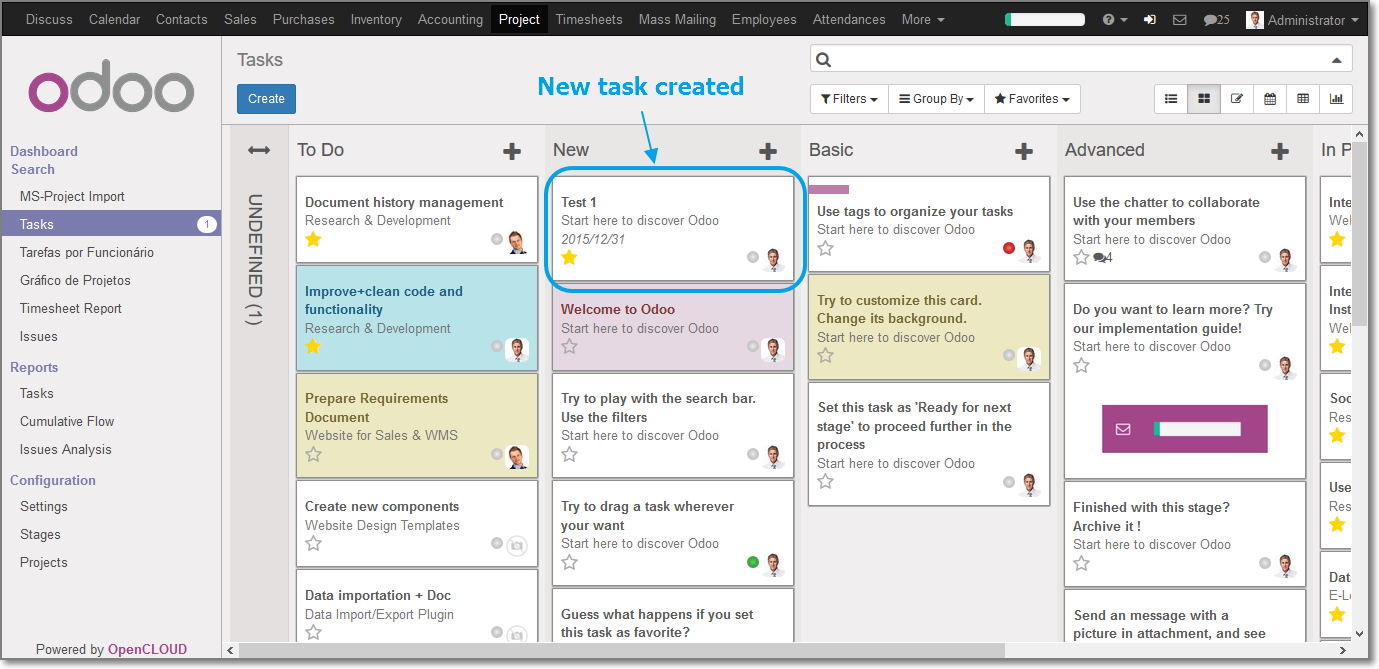
Task: Toggle green status dot on drag a task card
Action: coord(753,562)
